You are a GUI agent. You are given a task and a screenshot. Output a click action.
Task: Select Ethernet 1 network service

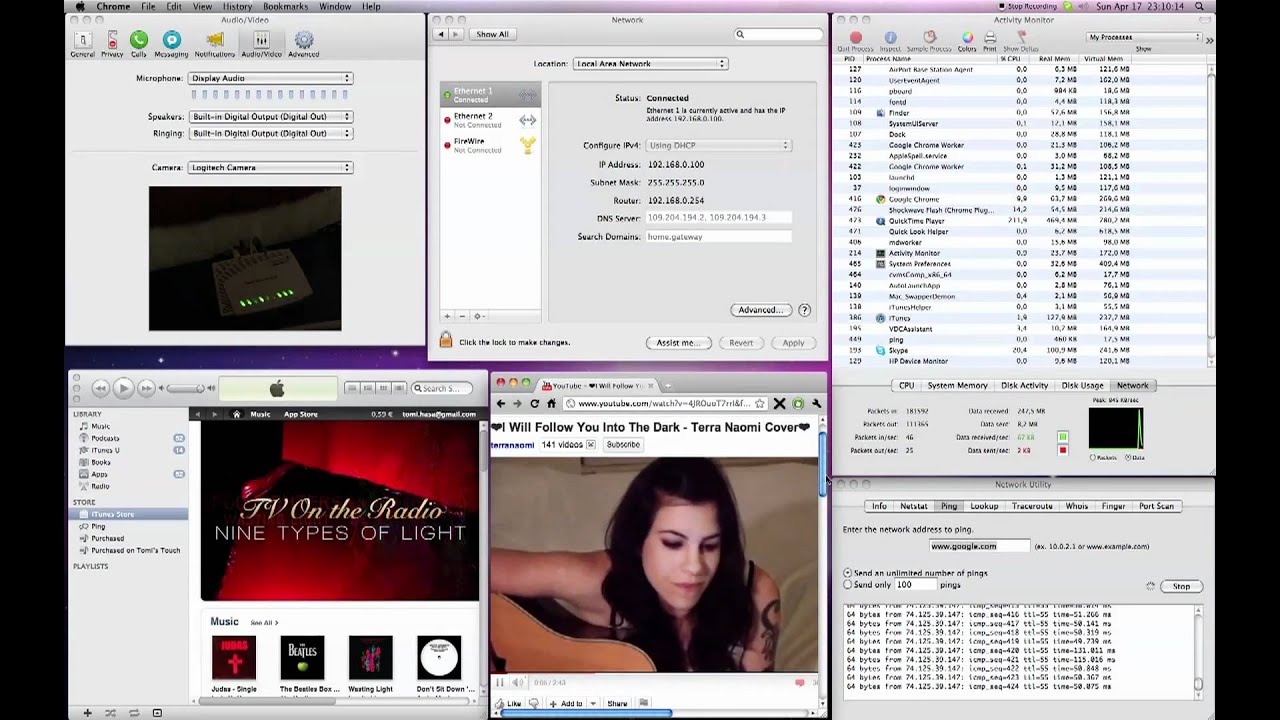coord(490,95)
